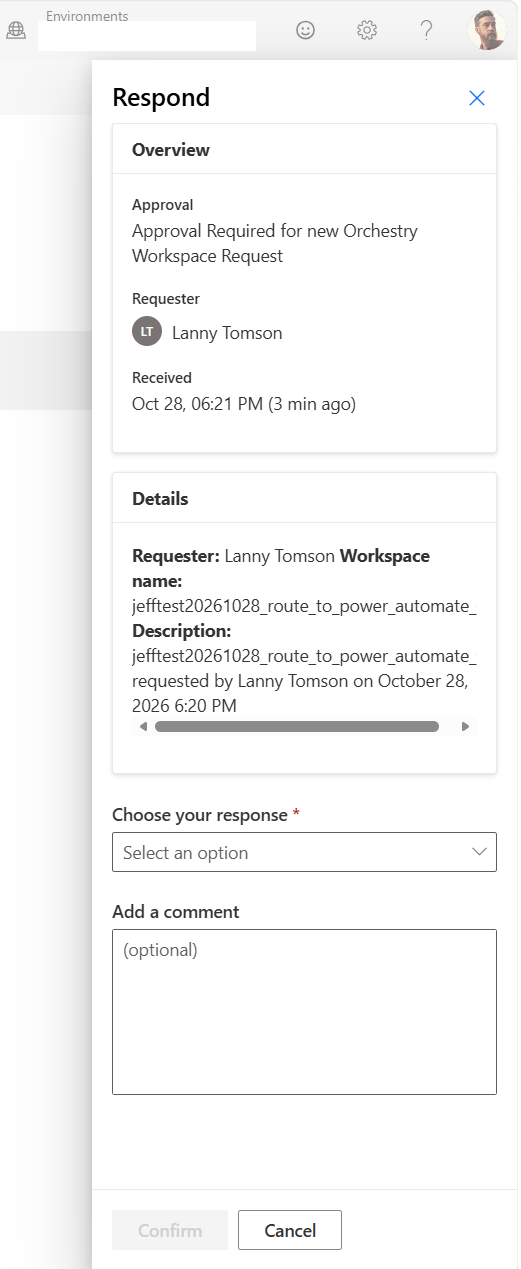Click inside the Add a comment box
521x1269 pixels.
304,1012
